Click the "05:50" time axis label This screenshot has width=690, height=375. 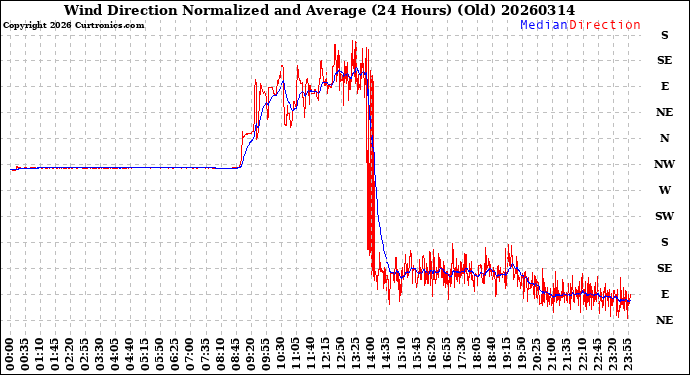[160, 355]
